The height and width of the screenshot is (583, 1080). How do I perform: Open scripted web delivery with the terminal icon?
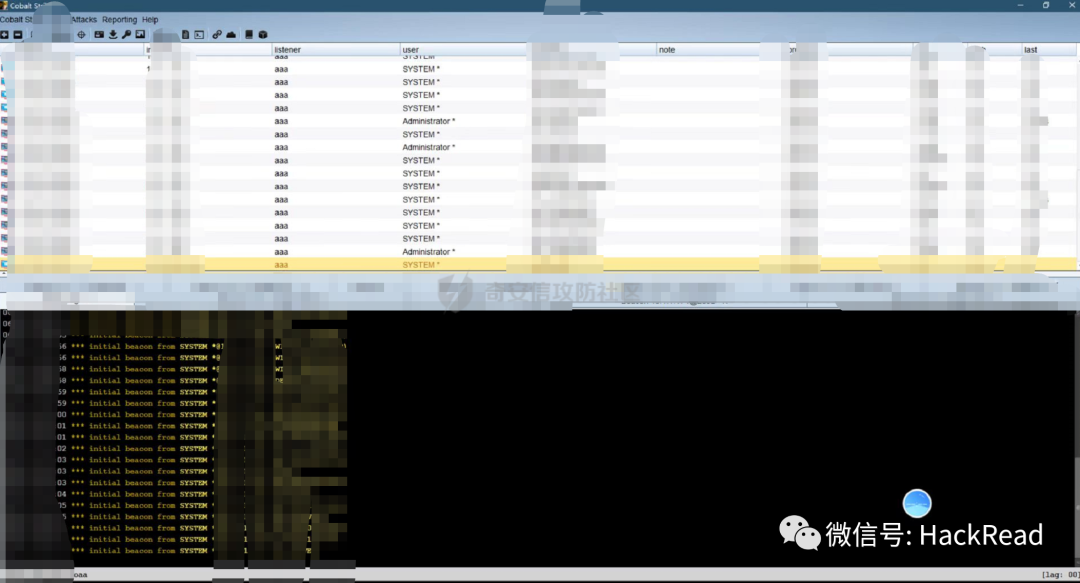(x=199, y=34)
